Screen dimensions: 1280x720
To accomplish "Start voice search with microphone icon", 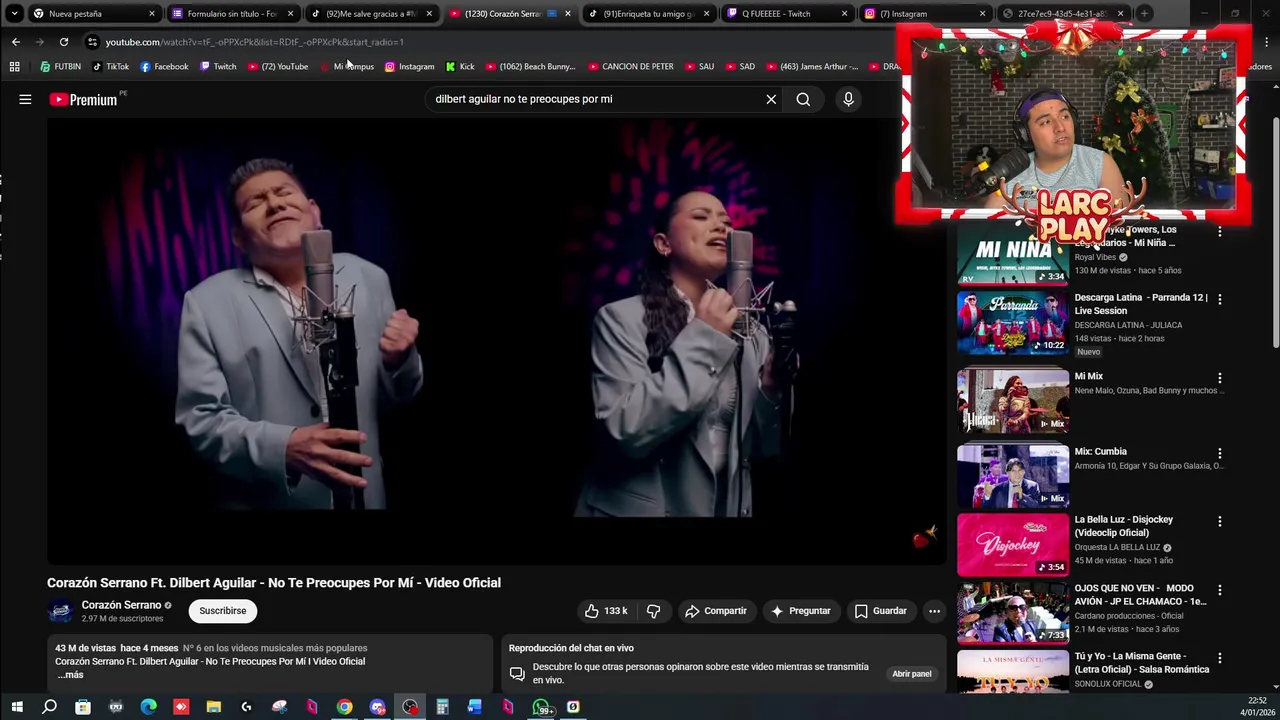I will (848, 99).
